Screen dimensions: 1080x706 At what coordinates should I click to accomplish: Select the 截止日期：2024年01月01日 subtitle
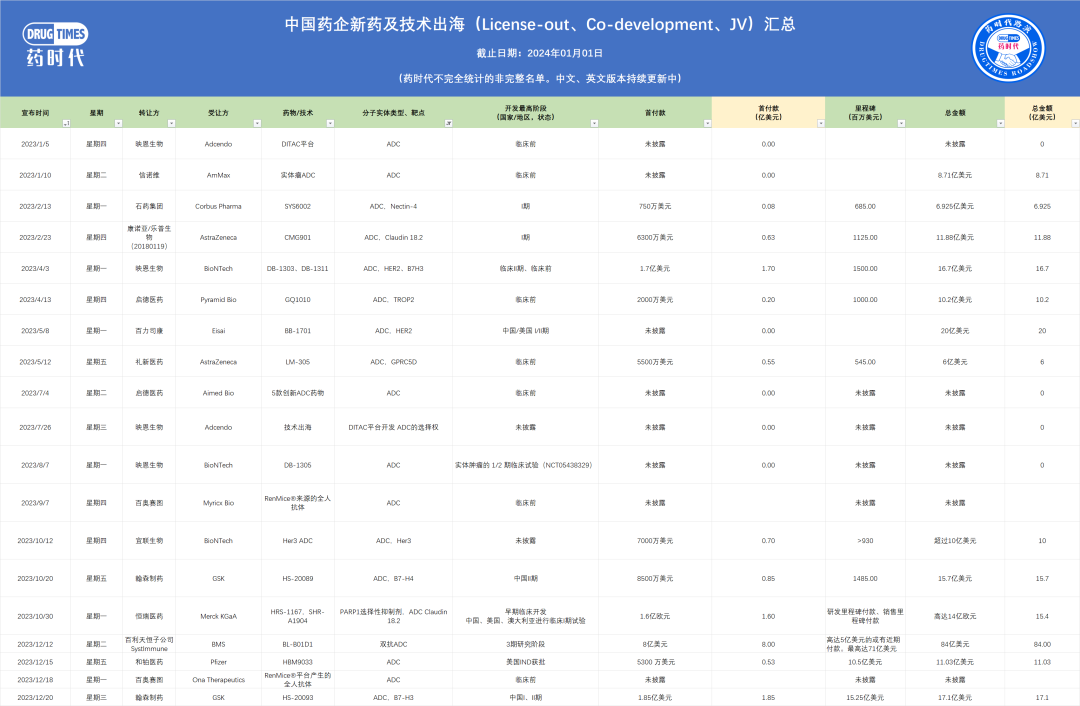pyautogui.click(x=539, y=53)
